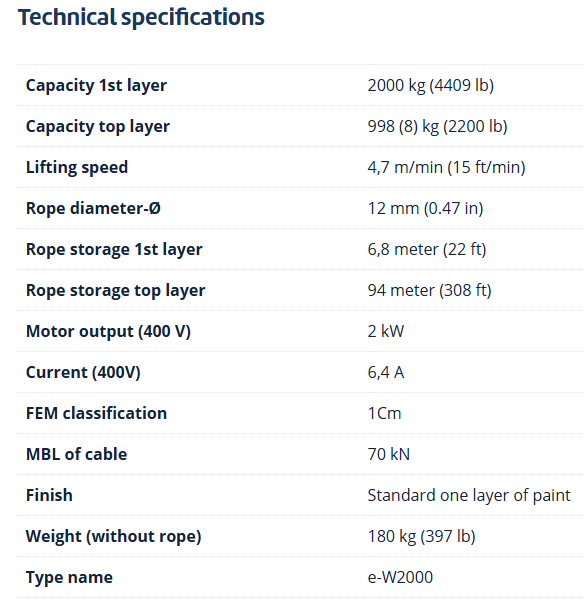Click the e-W2000 type name value
This screenshot has width=584, height=616.
[x=400, y=578]
